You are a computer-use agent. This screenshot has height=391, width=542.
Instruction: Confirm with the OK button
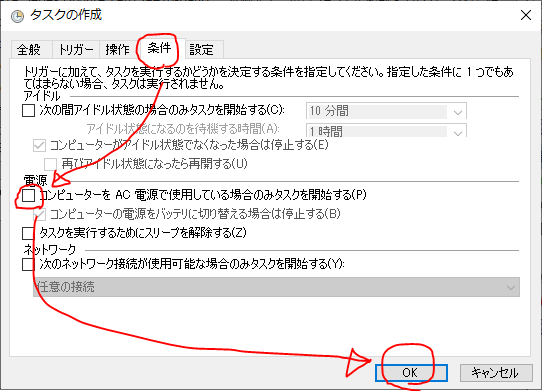click(x=411, y=373)
